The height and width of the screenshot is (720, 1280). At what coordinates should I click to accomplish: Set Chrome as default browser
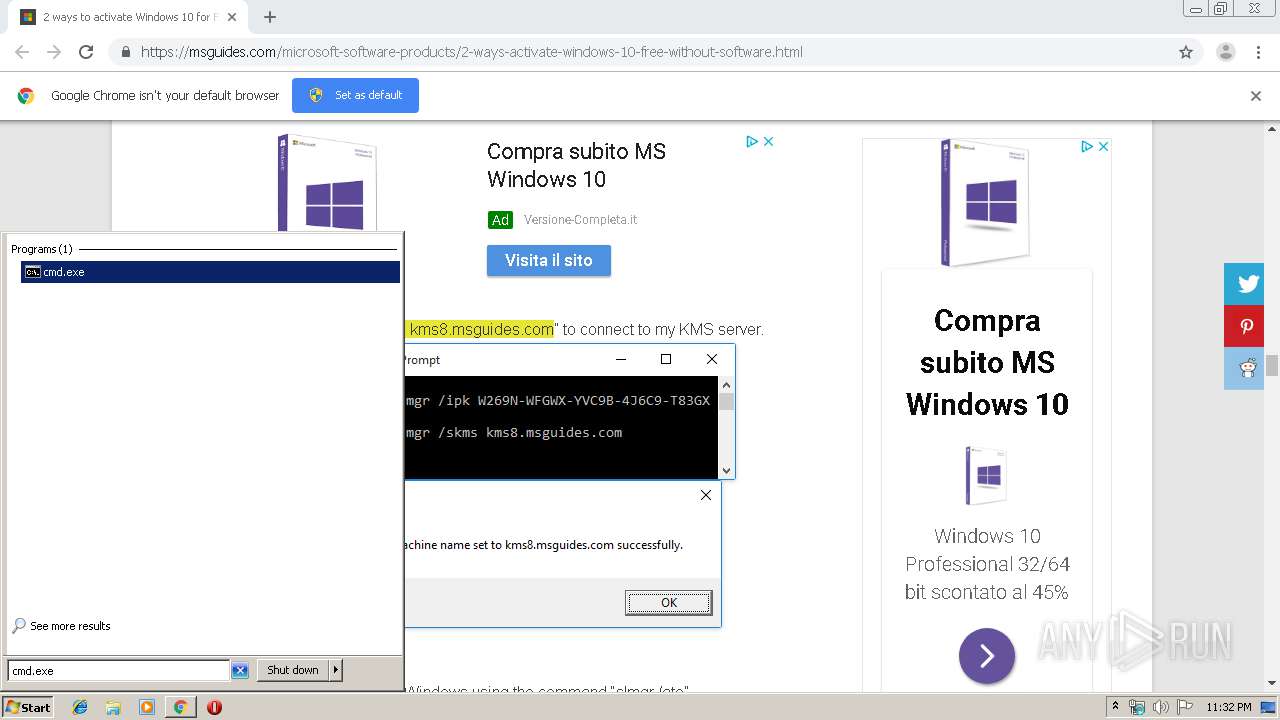click(355, 95)
